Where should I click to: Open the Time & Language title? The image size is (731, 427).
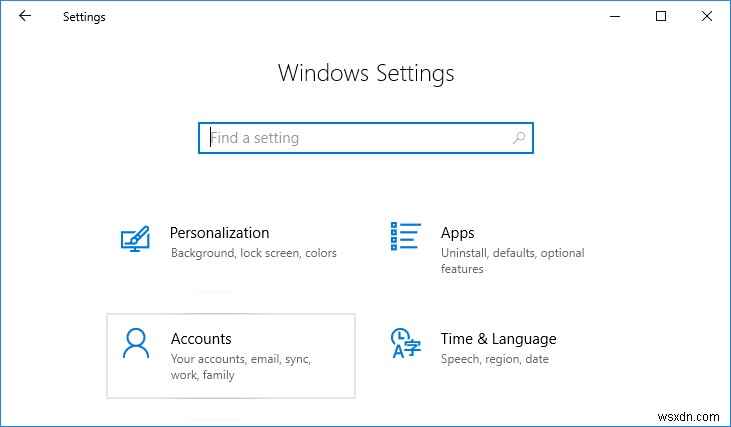pos(498,339)
